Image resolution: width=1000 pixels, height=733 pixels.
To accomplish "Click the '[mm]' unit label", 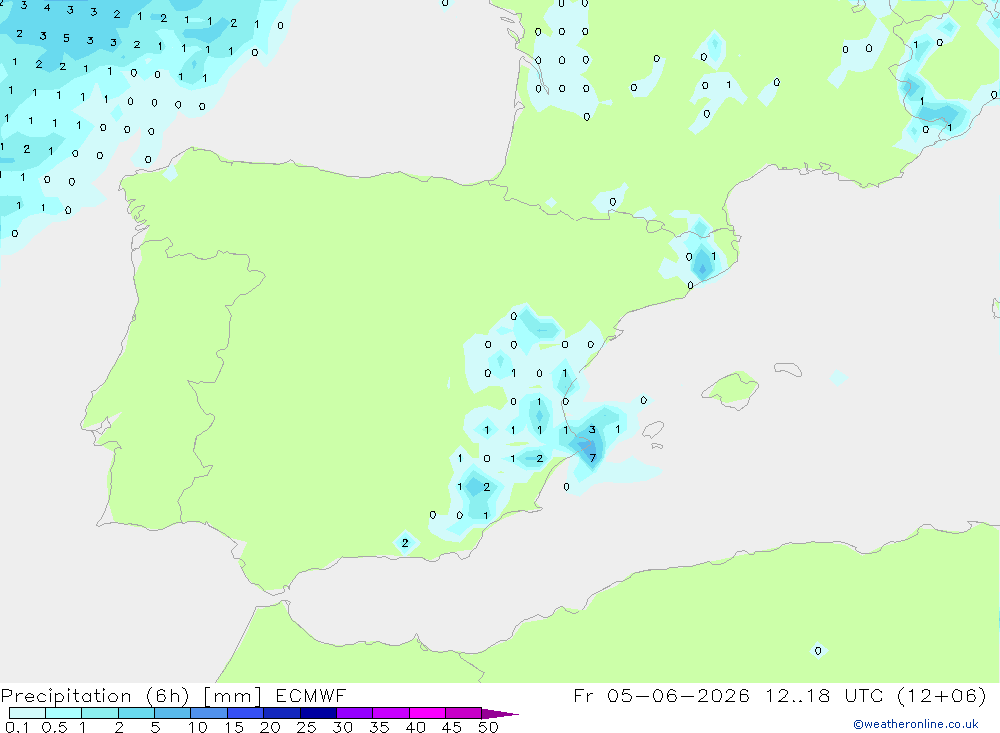I will 232,696.
